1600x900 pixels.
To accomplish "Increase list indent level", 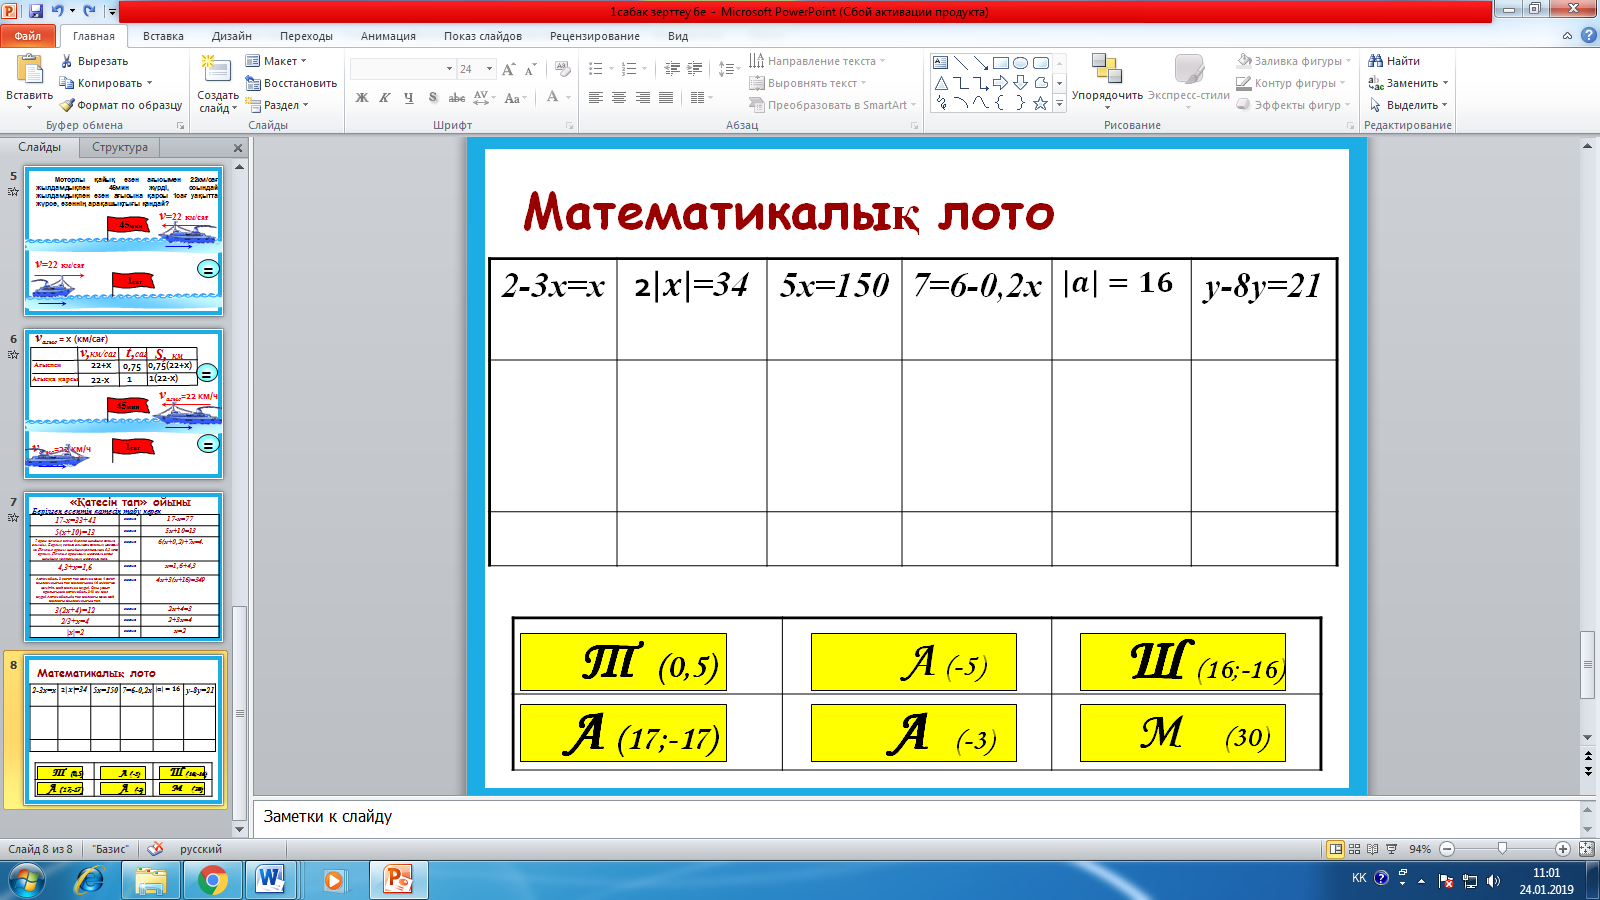I will 695,69.
